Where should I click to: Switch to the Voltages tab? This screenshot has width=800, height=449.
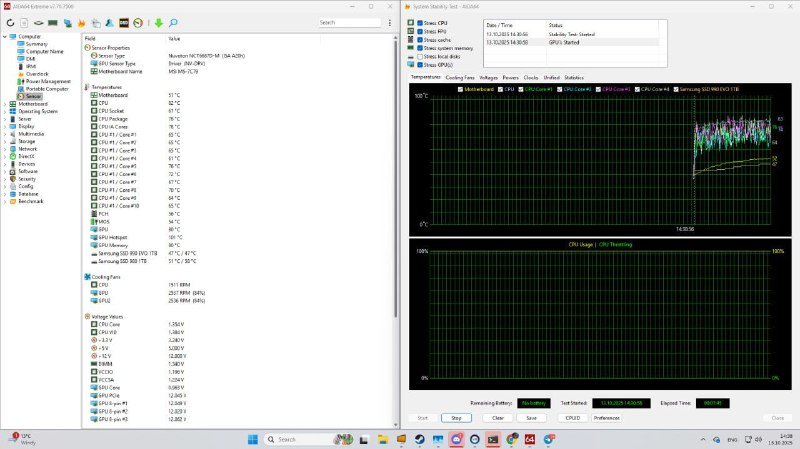click(x=488, y=78)
